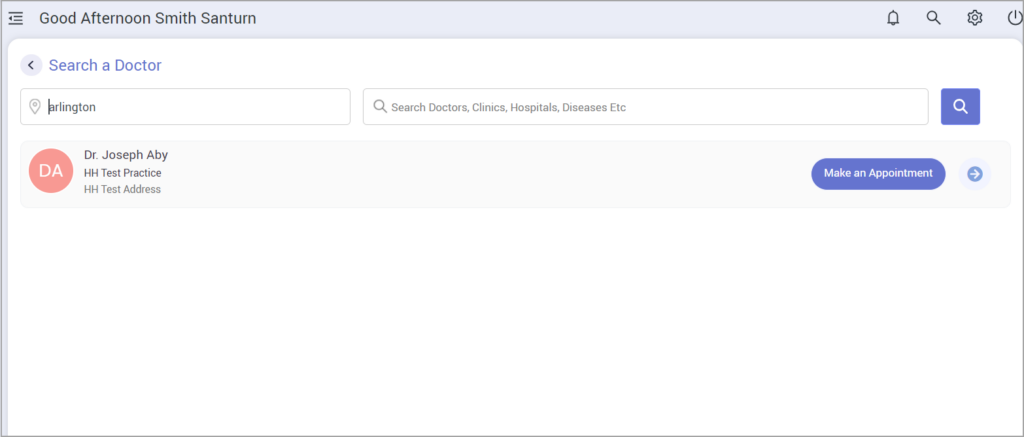Click the magnifier icon inside the doctors search field
Screen dimensions: 1024x437
point(380,106)
